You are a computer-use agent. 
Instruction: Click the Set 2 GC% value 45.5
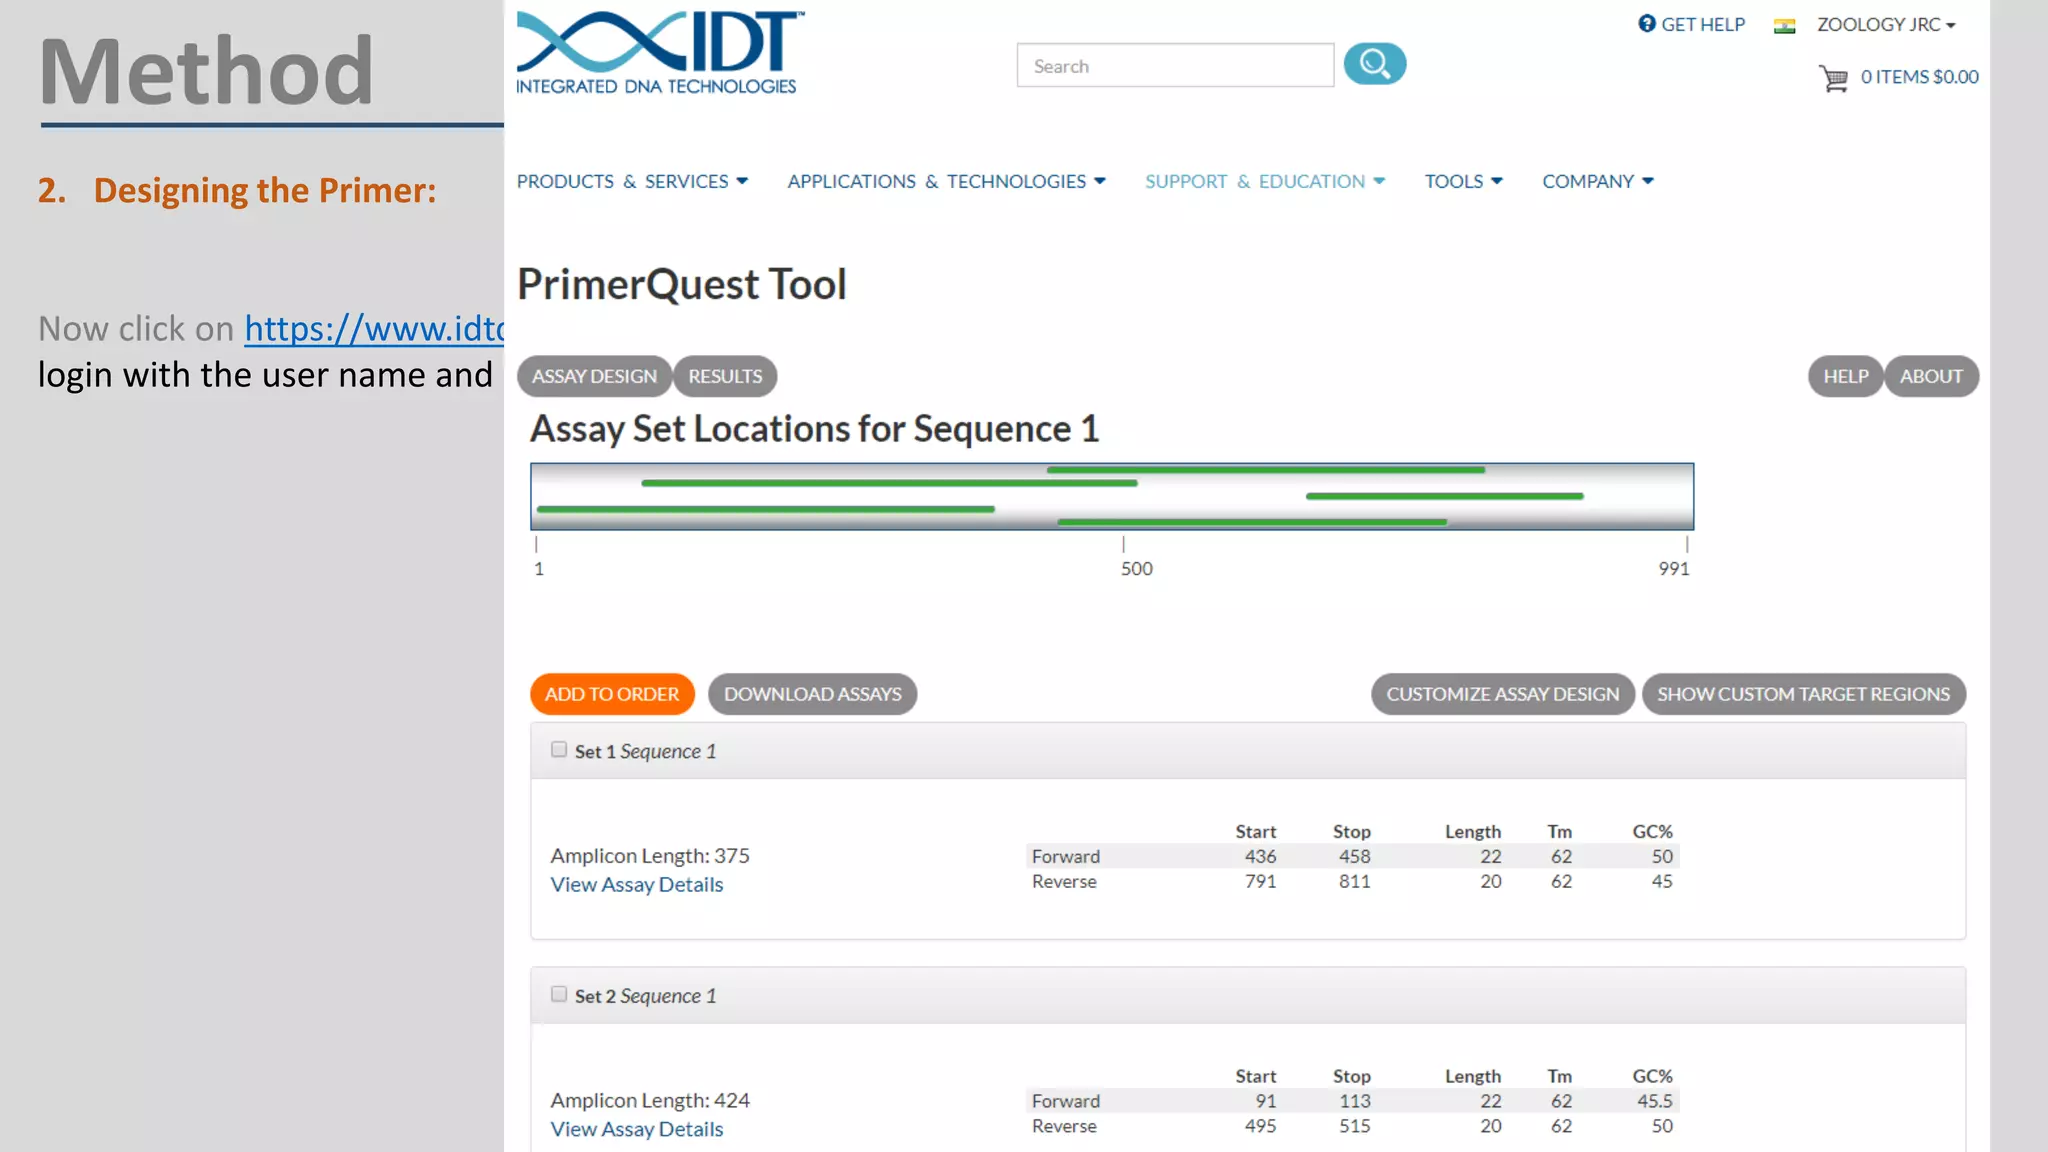pos(1655,1101)
